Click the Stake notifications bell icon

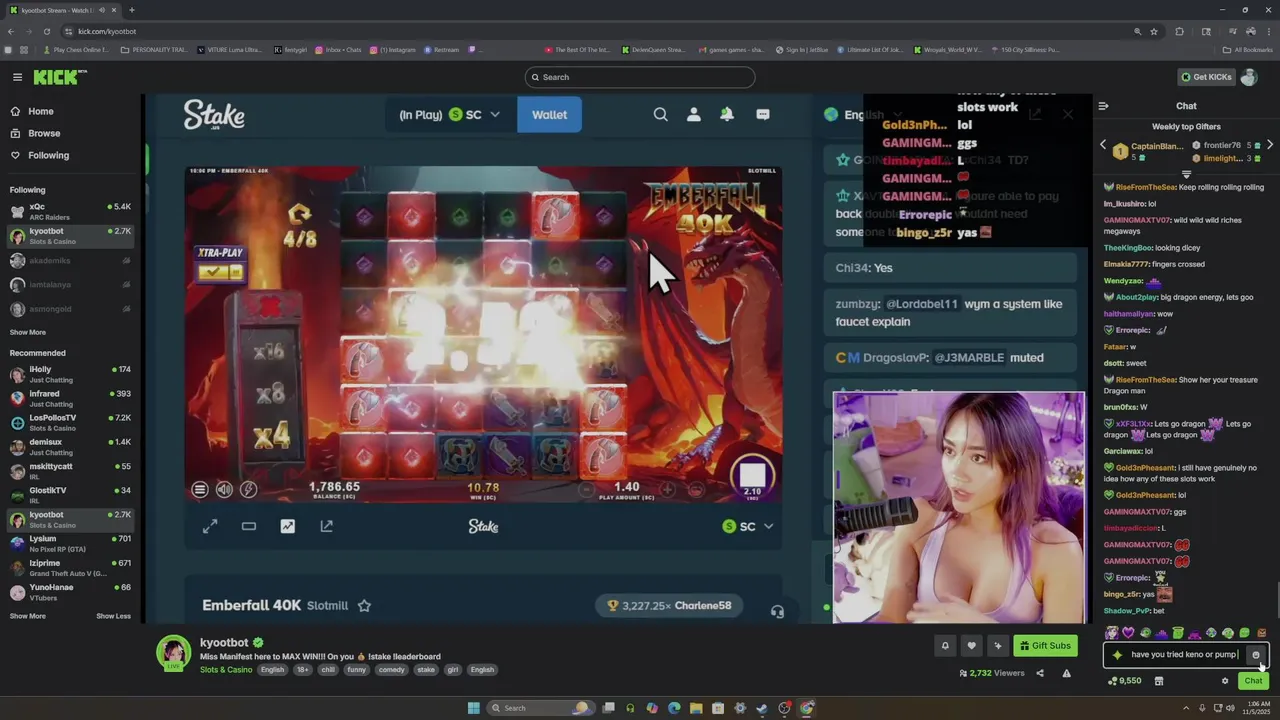coord(727,115)
